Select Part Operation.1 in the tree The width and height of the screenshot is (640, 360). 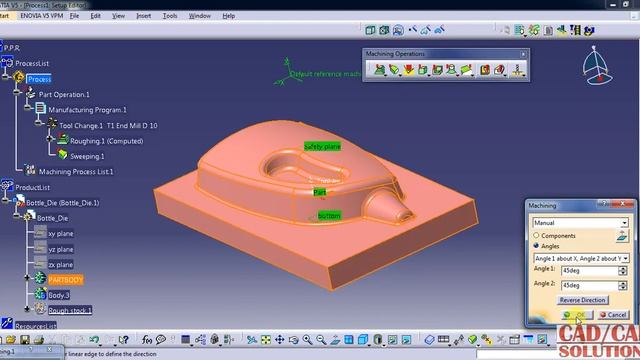(x=64, y=95)
